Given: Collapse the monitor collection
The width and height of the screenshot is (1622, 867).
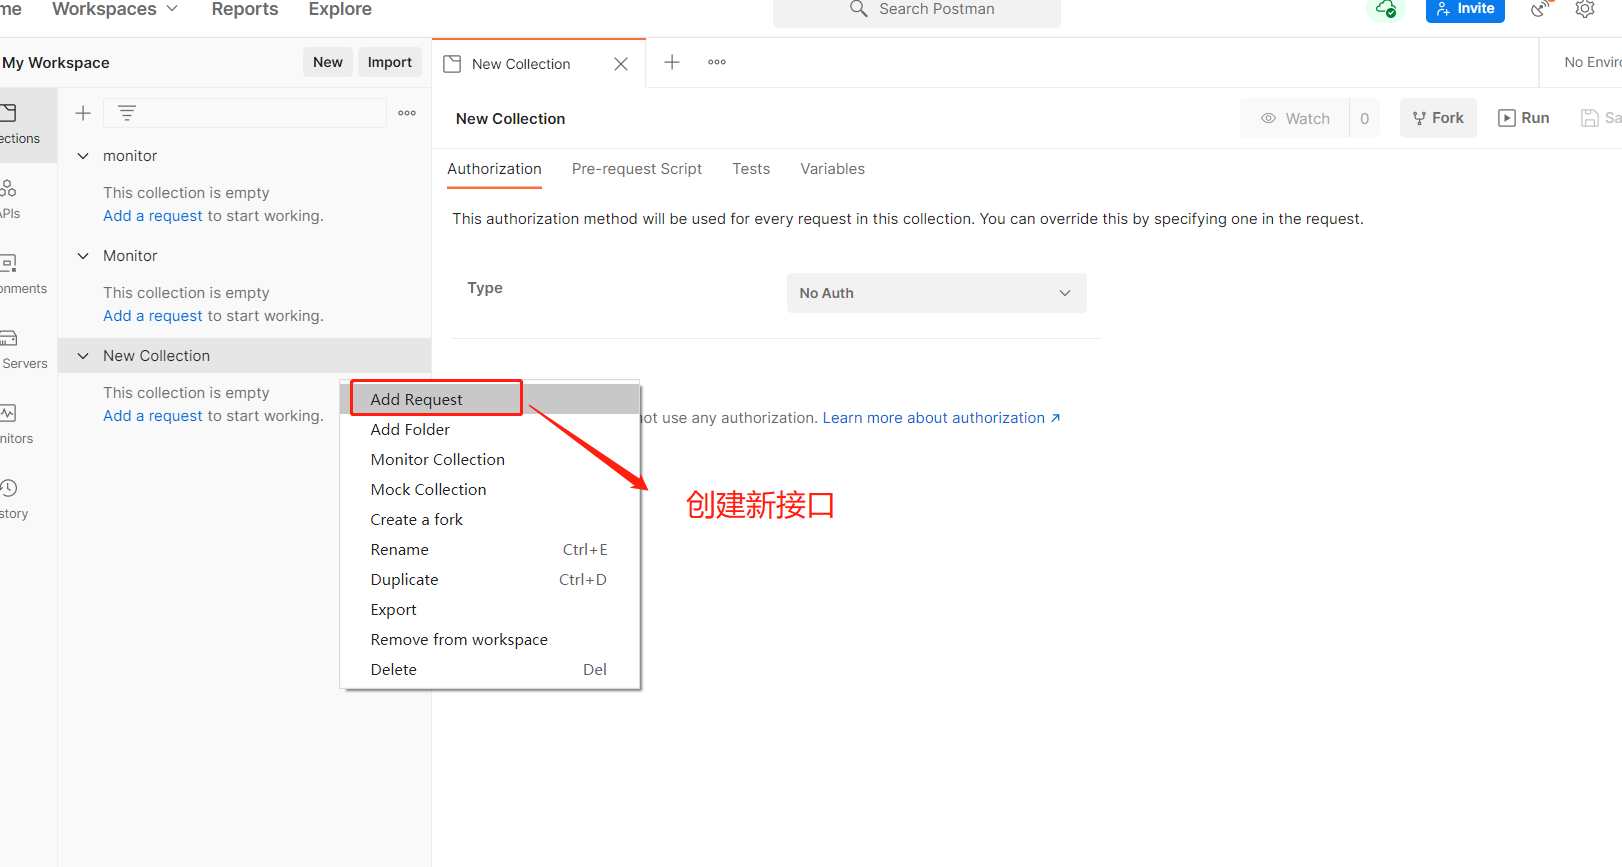Looking at the screenshot, I should point(83,156).
